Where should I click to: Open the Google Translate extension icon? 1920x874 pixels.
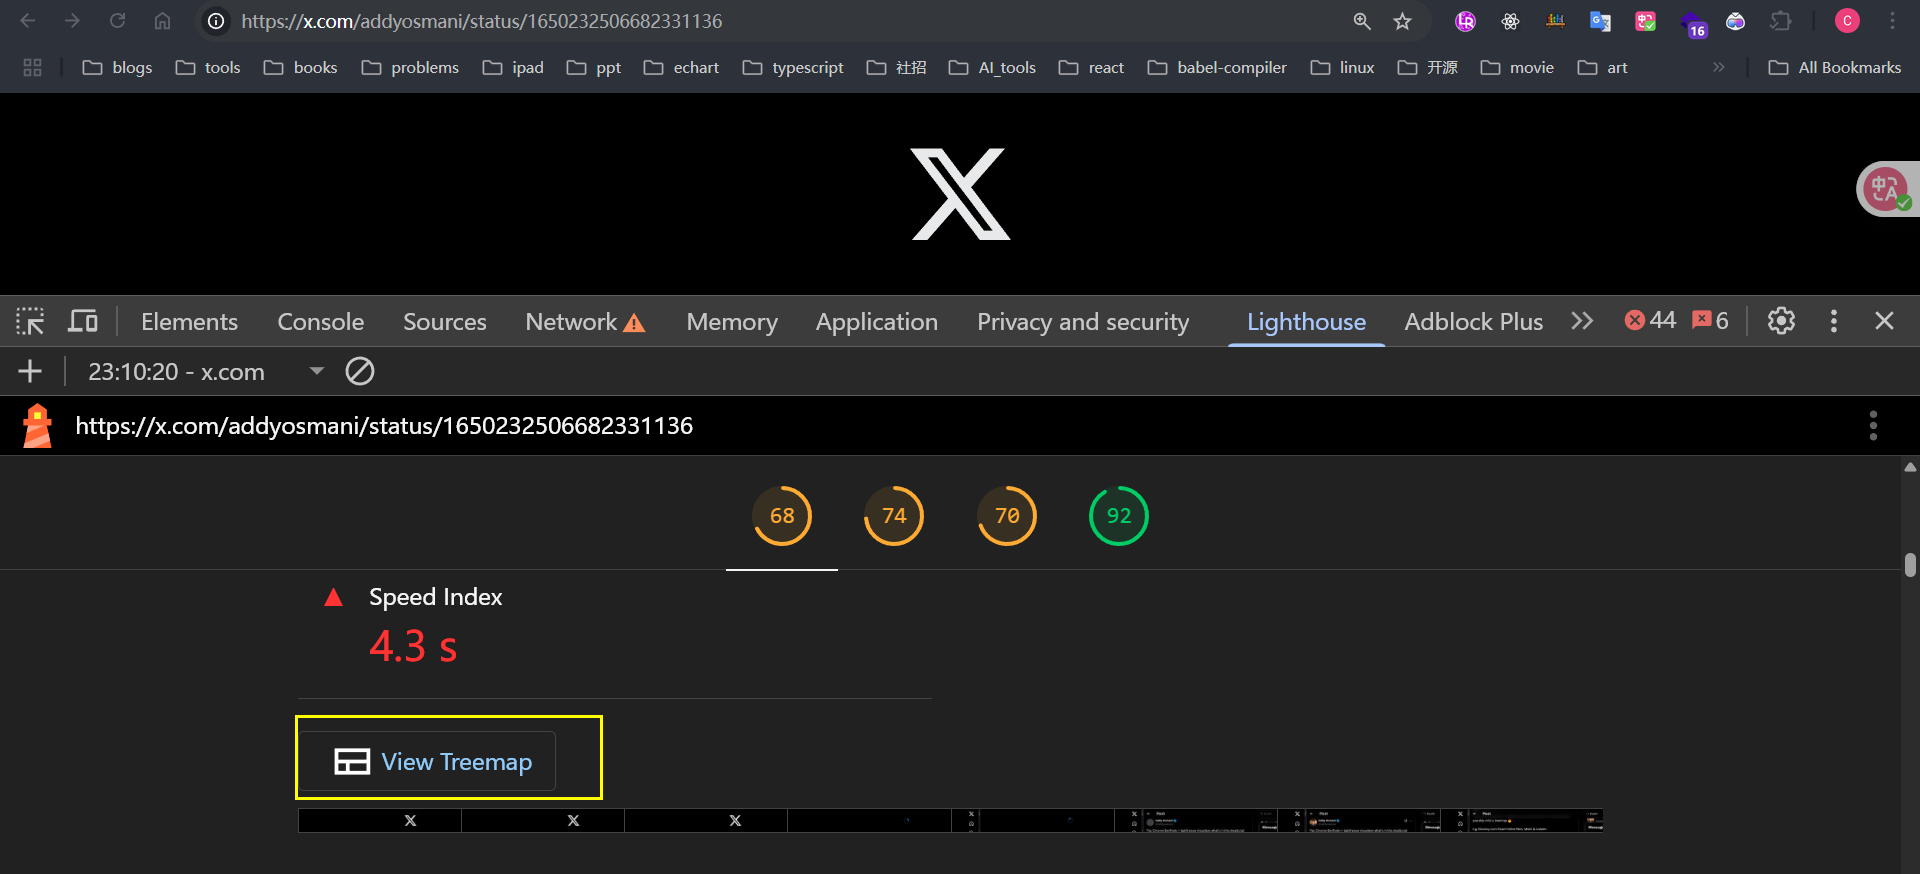(x=1600, y=21)
